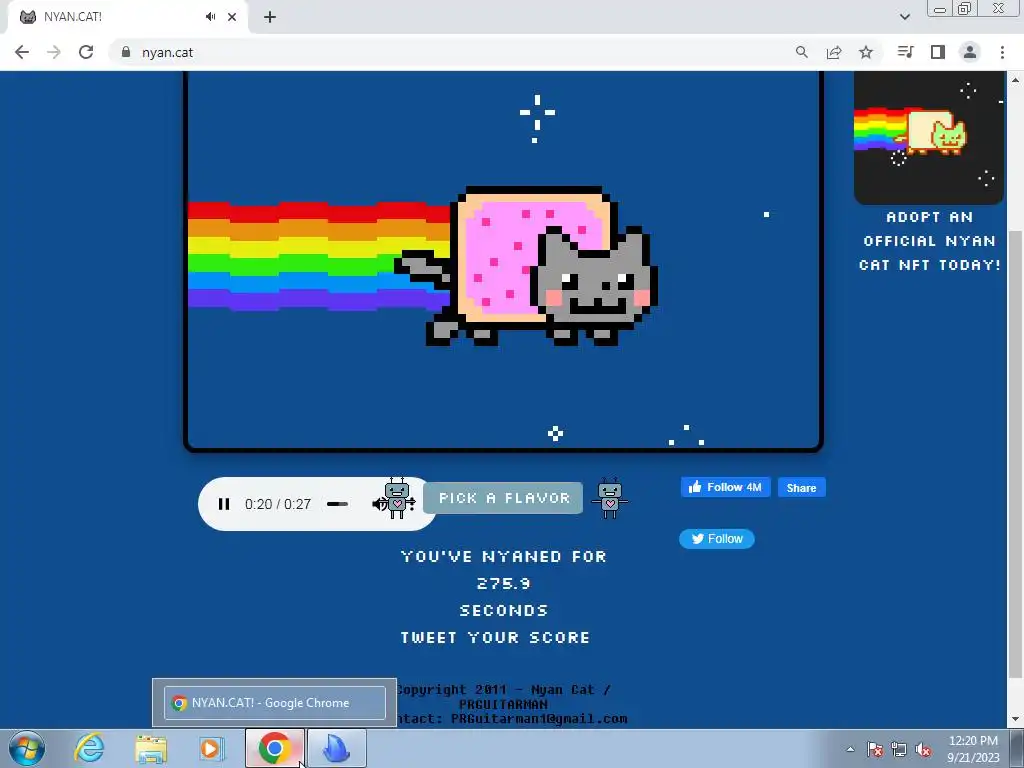Open Chrome three-dot menu
Screen dimensions: 1024x768
(x=1002, y=52)
